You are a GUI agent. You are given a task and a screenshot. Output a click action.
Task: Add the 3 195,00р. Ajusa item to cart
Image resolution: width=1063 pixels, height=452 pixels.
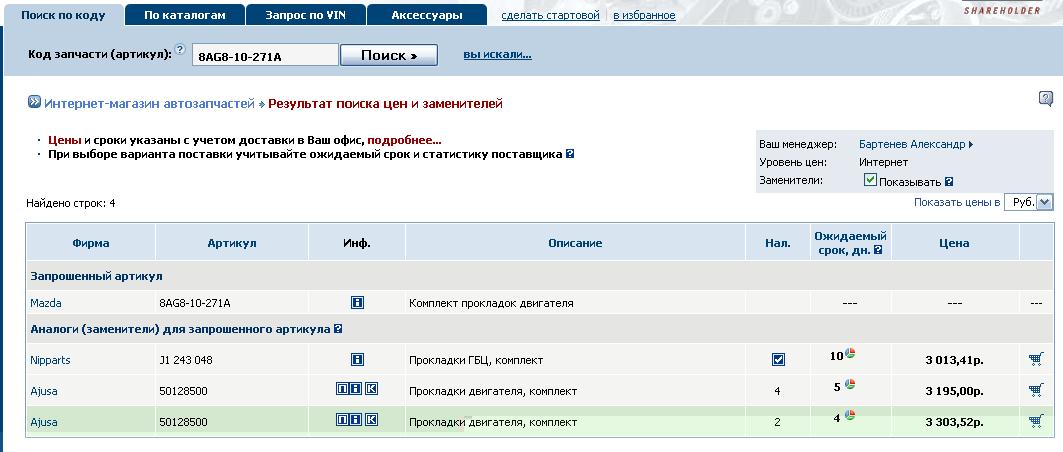[x=1035, y=390]
